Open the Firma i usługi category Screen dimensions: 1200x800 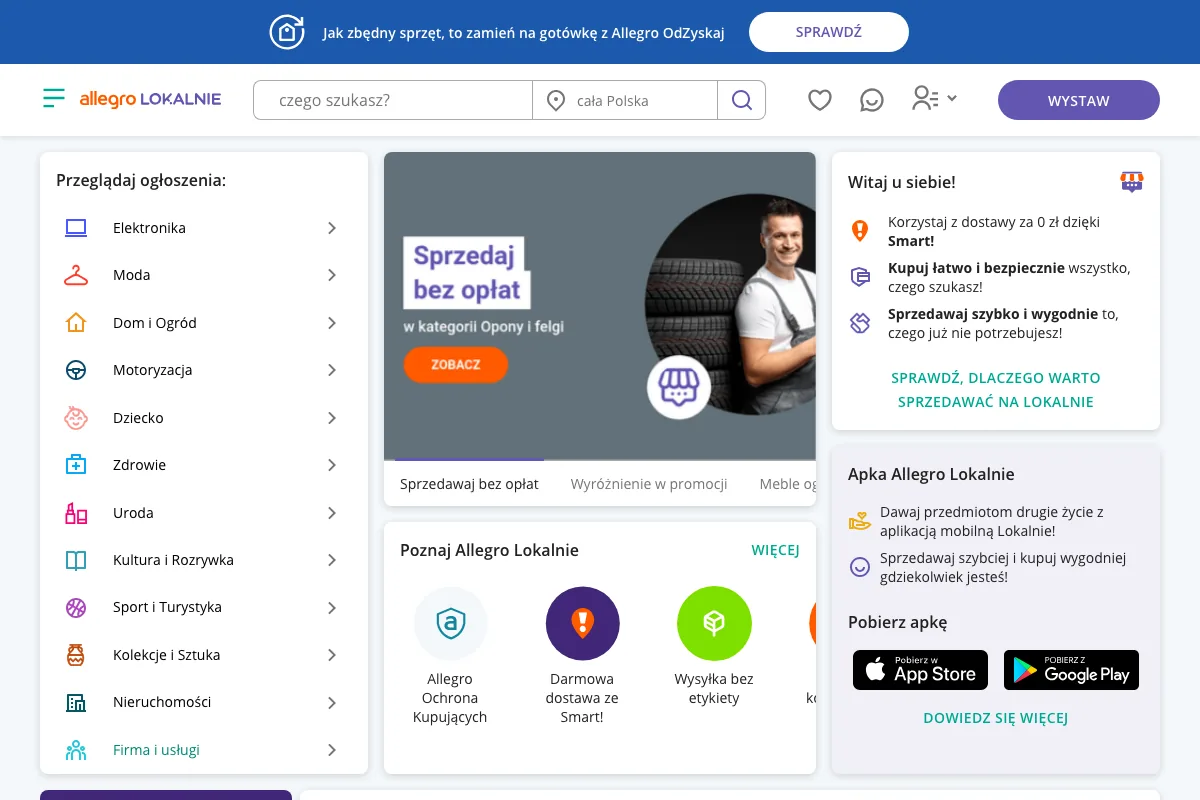[x=204, y=750]
